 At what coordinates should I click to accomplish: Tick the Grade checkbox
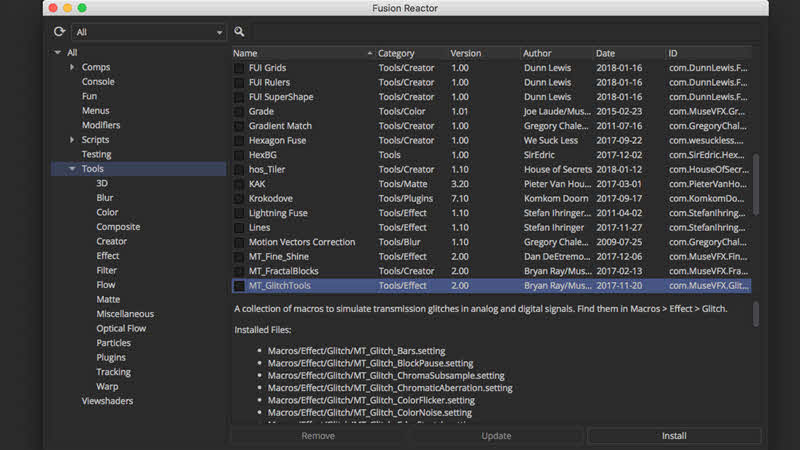pyautogui.click(x=239, y=111)
